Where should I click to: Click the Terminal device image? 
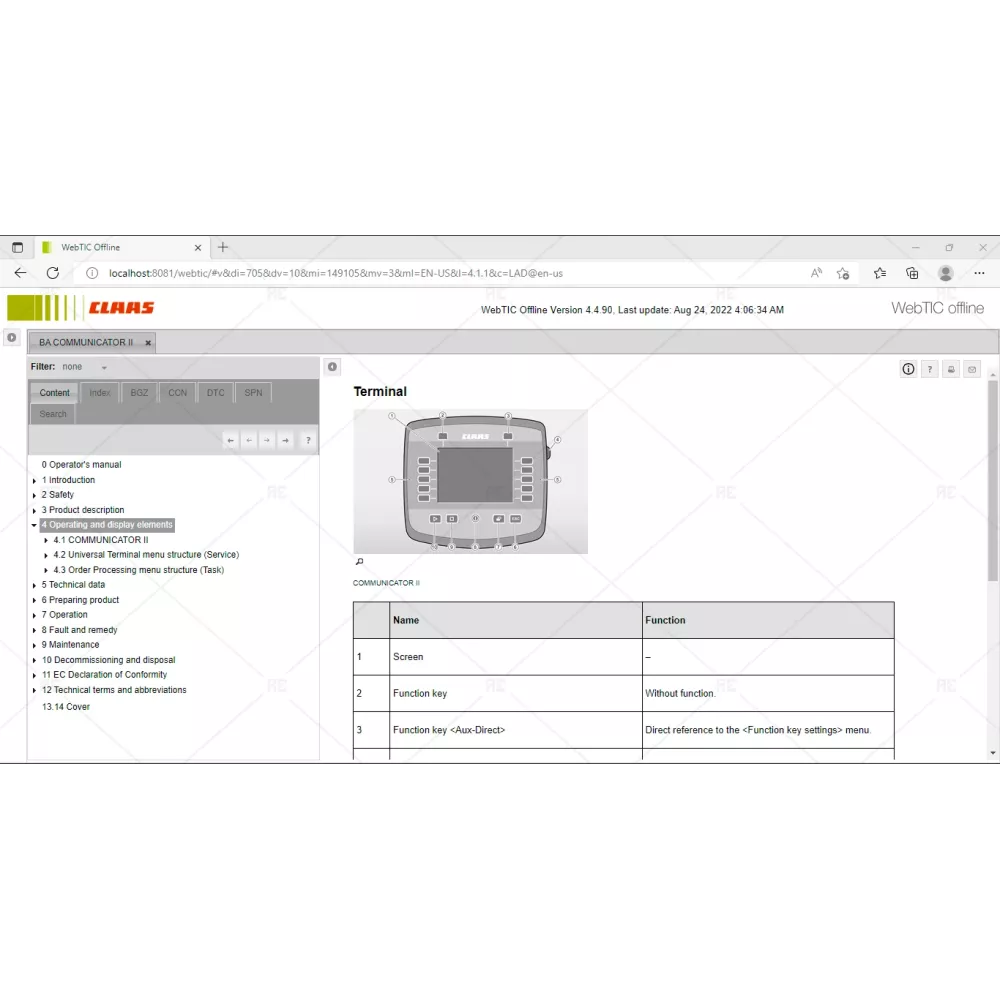tap(470, 480)
